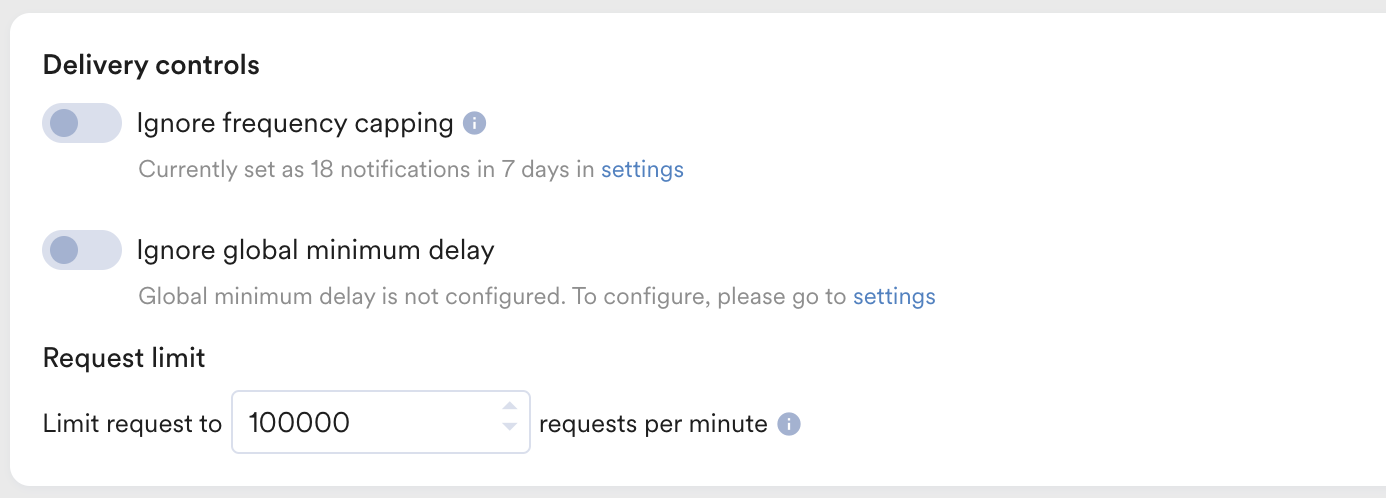The width and height of the screenshot is (1386, 498).
Task: Increase request limit with the up arrow
Action: [509, 406]
